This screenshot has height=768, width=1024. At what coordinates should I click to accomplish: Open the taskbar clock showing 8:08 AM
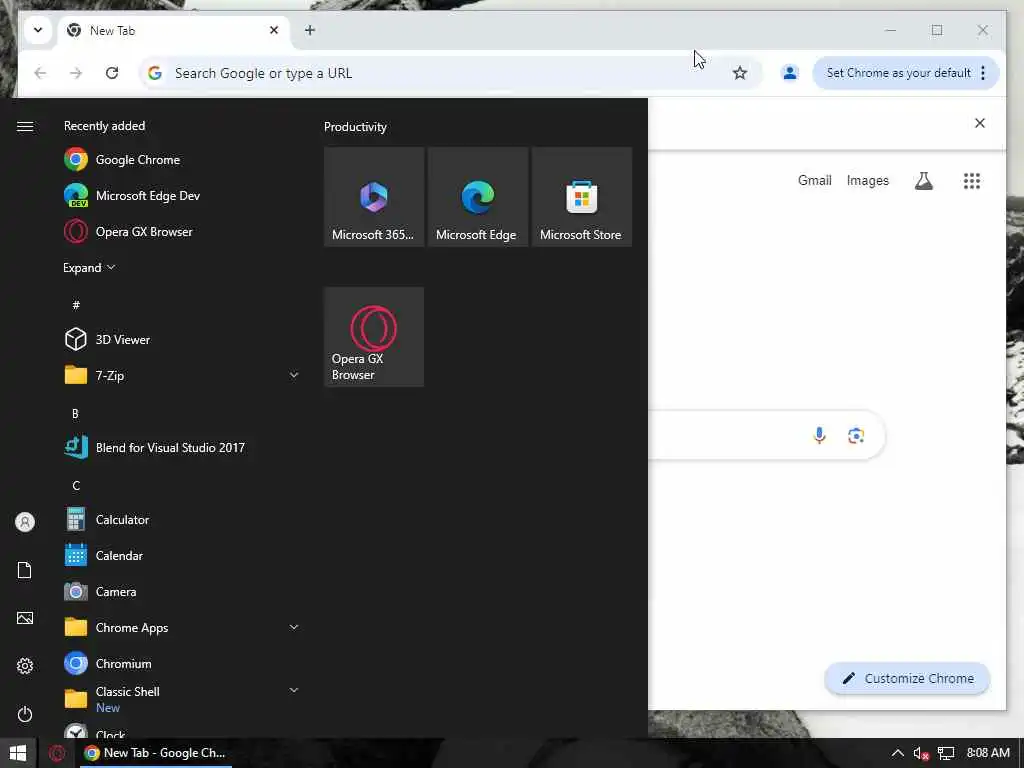pyautogui.click(x=988, y=753)
